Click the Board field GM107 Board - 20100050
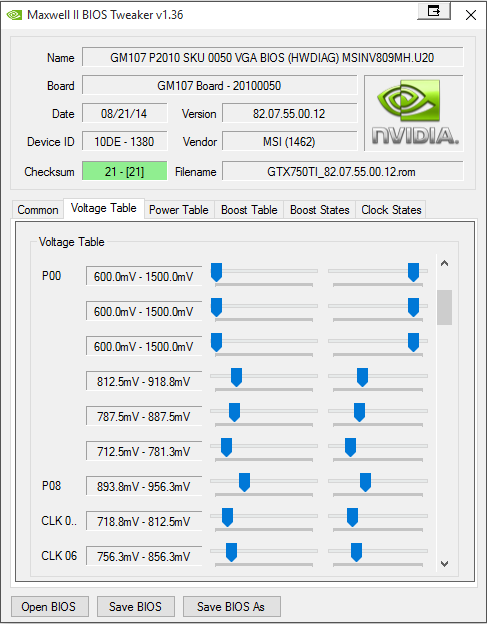This screenshot has width=487, height=624. (220, 85)
